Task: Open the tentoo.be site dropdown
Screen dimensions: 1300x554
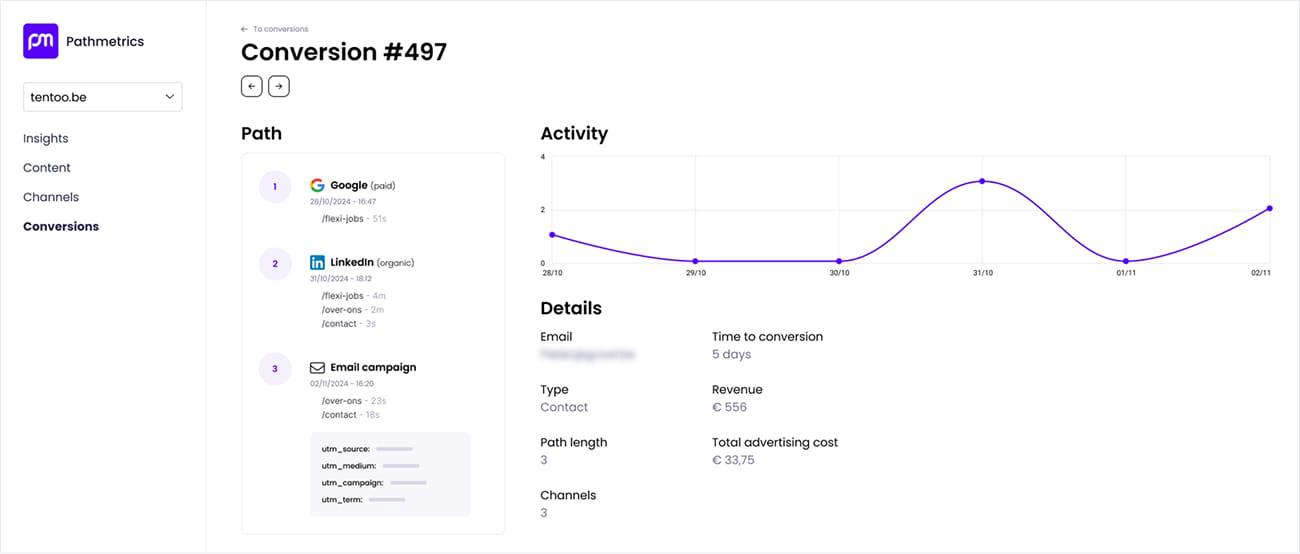Action: pyautogui.click(x=102, y=97)
